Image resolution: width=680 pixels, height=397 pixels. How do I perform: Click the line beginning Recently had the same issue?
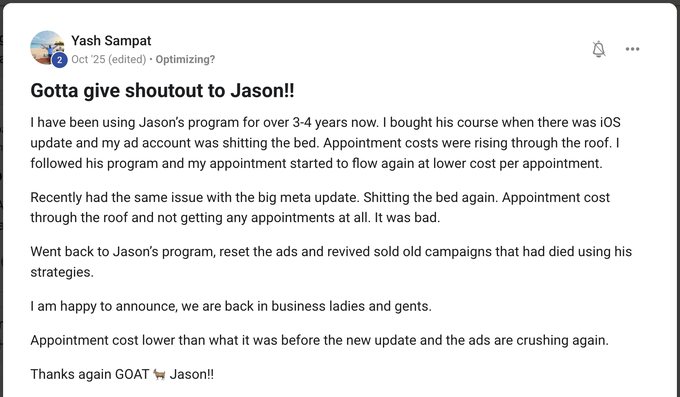click(x=320, y=197)
